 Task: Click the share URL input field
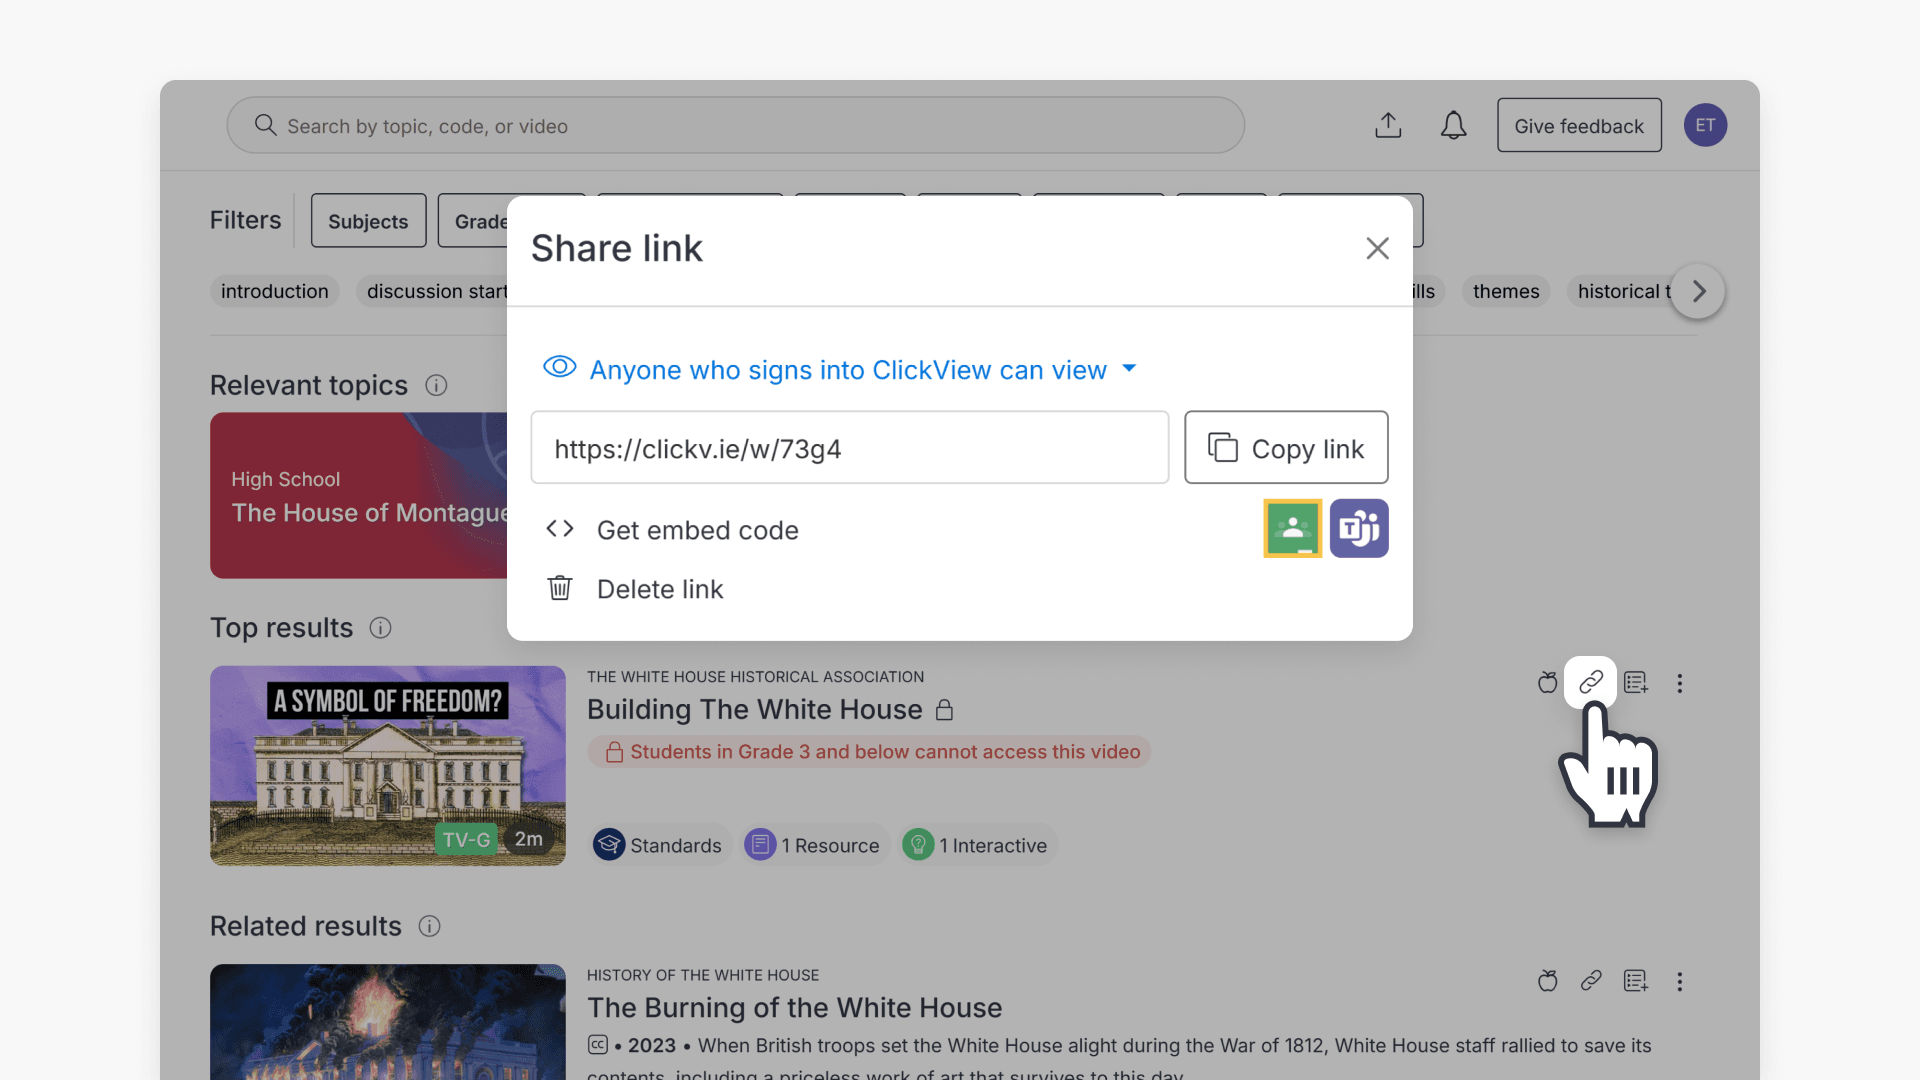849,447
